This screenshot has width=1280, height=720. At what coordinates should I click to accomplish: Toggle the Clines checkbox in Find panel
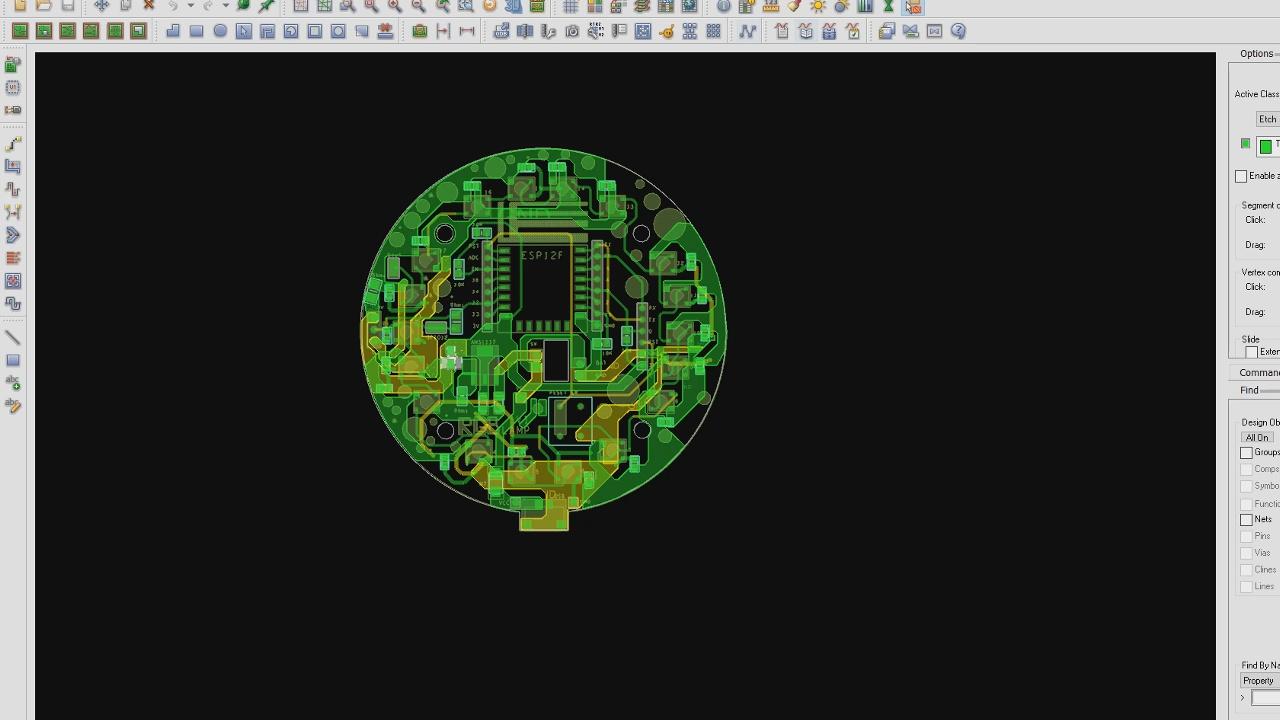click(x=1246, y=570)
